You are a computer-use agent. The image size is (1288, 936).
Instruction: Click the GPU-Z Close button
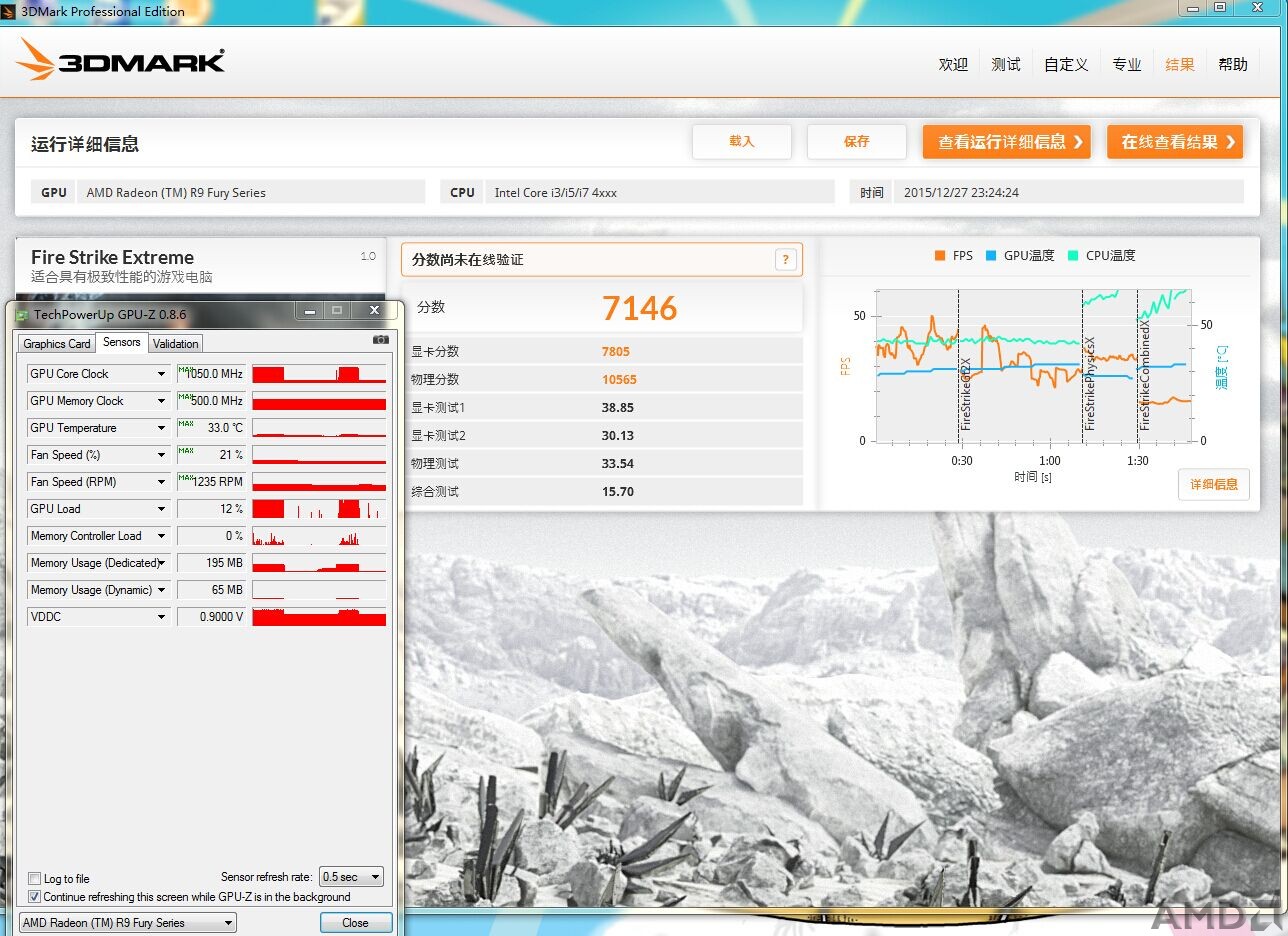click(355, 923)
